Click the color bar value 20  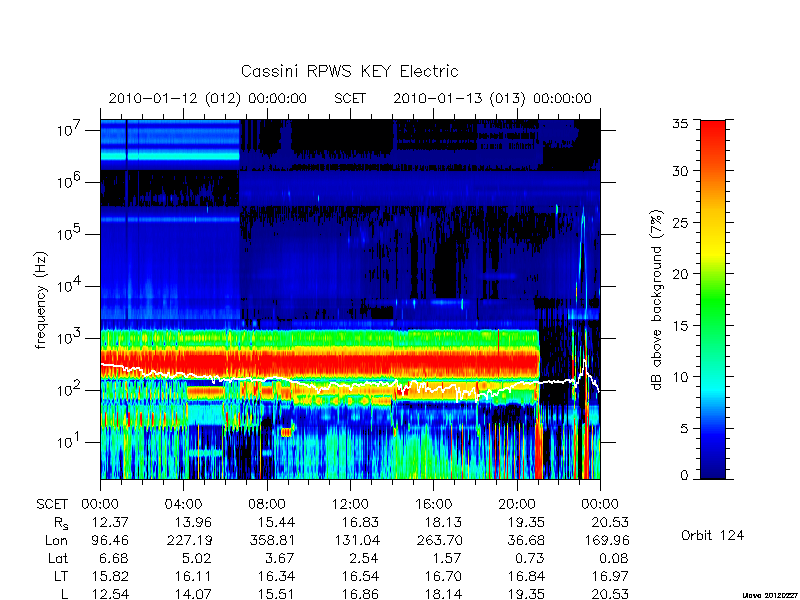point(680,273)
